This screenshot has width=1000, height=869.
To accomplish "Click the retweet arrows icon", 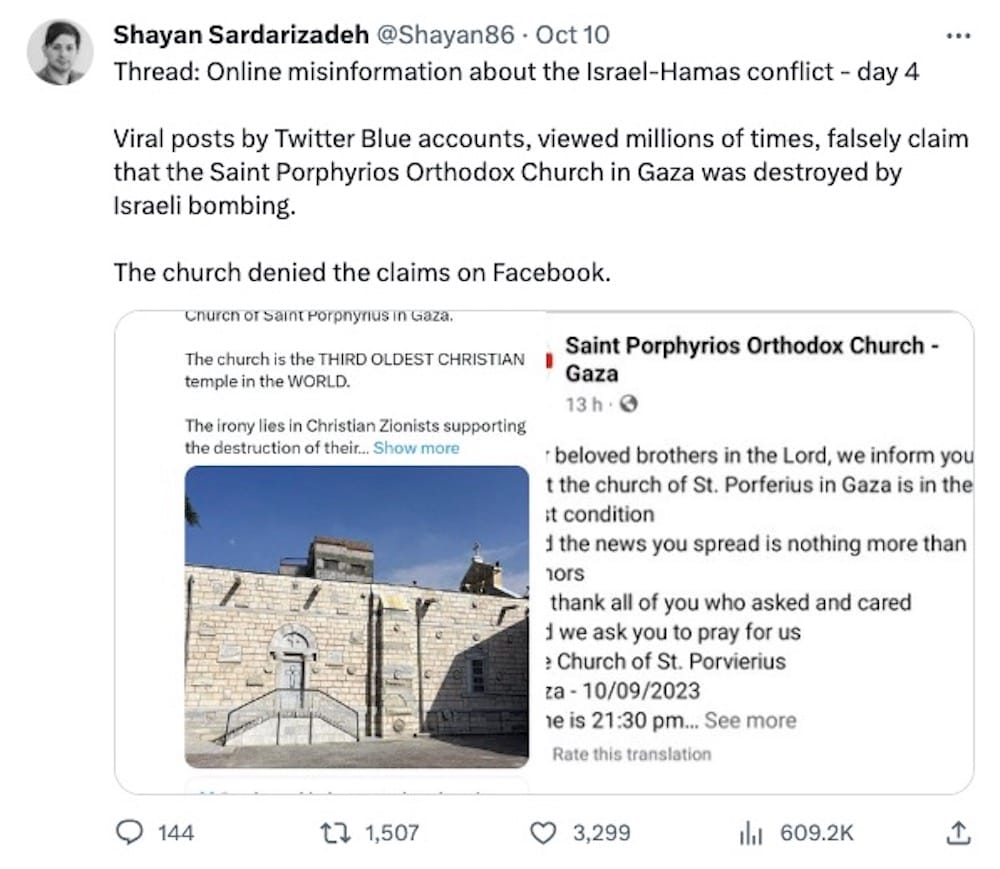I will pyautogui.click(x=328, y=832).
